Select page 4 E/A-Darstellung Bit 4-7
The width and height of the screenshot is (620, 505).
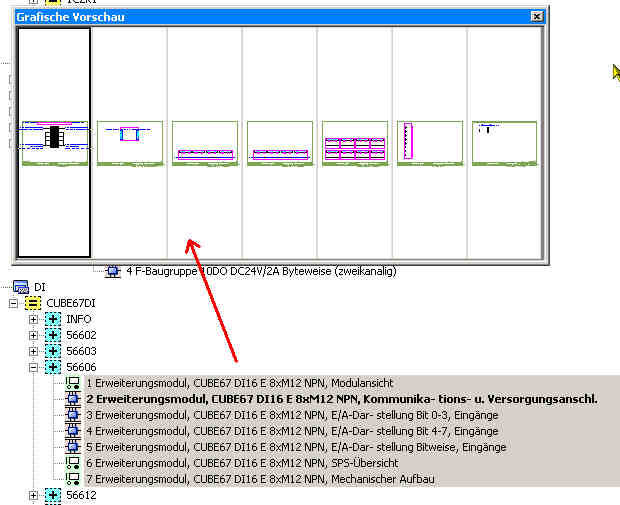point(292,431)
